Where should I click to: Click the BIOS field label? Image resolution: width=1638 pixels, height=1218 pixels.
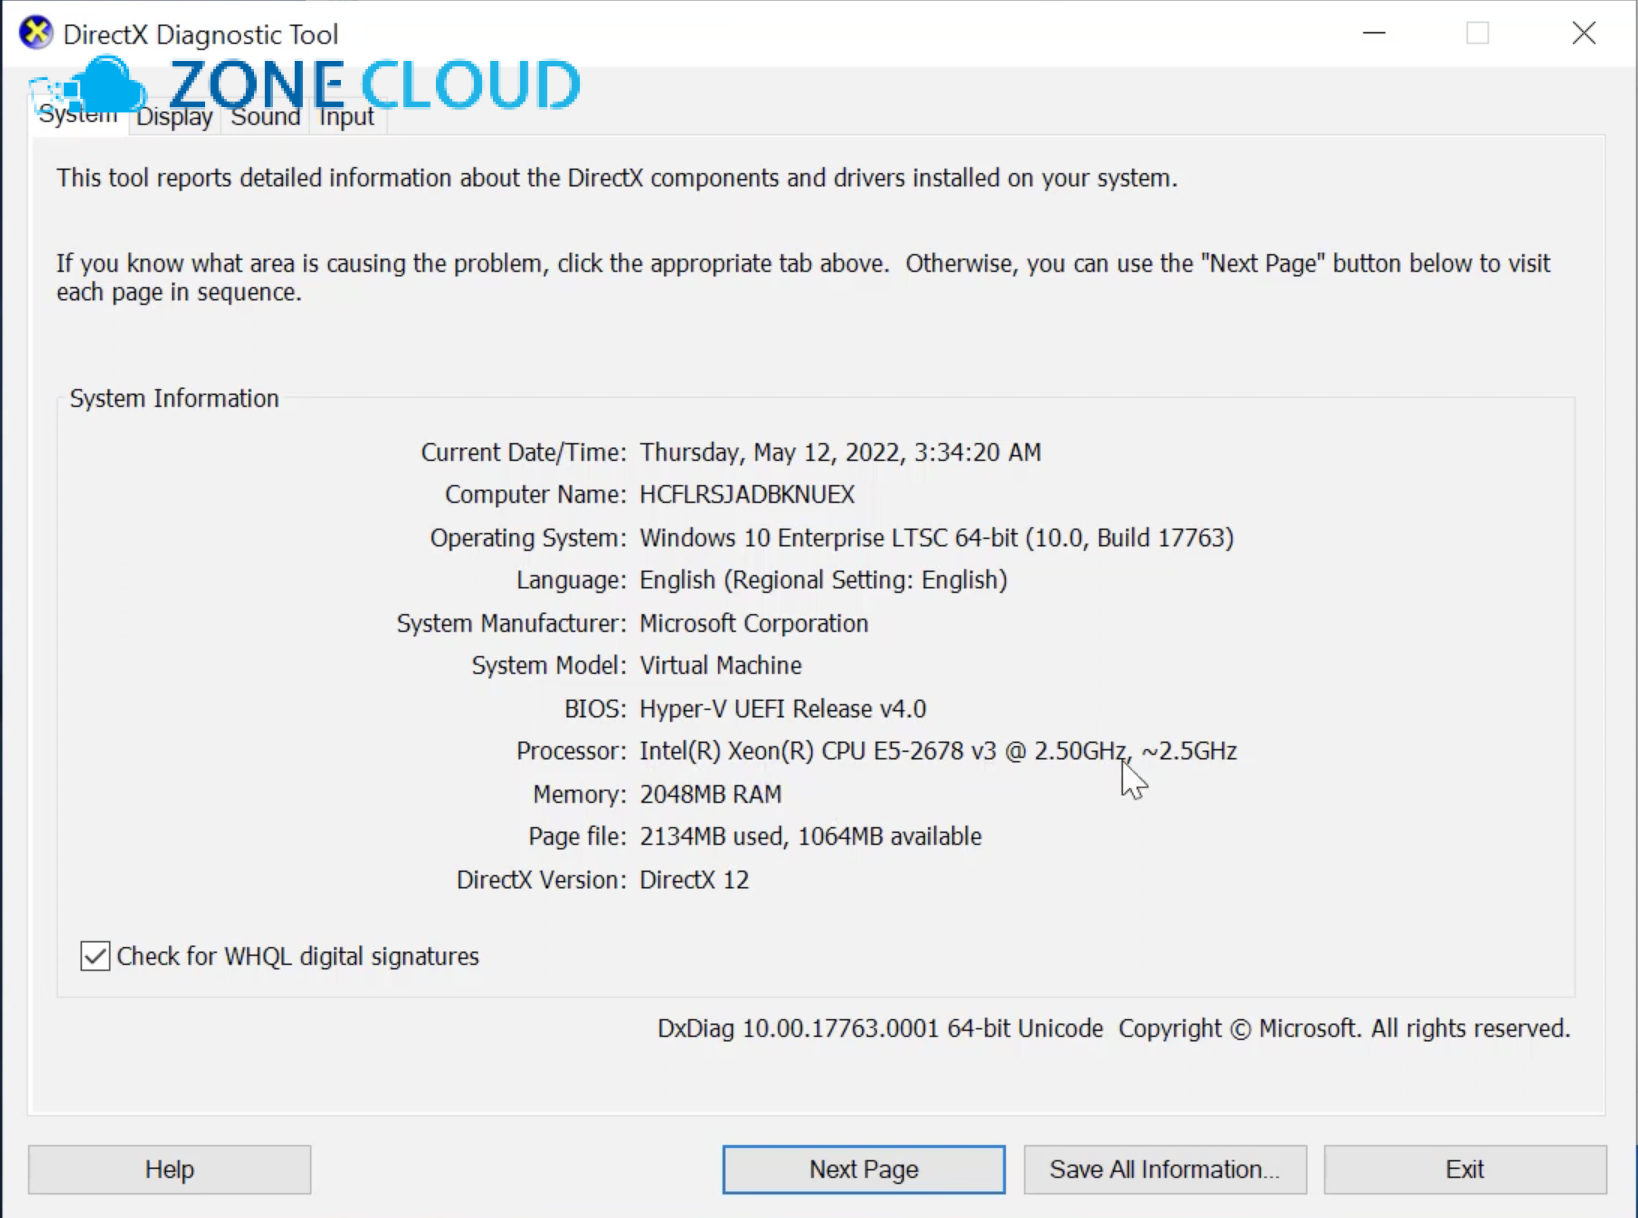coord(595,709)
